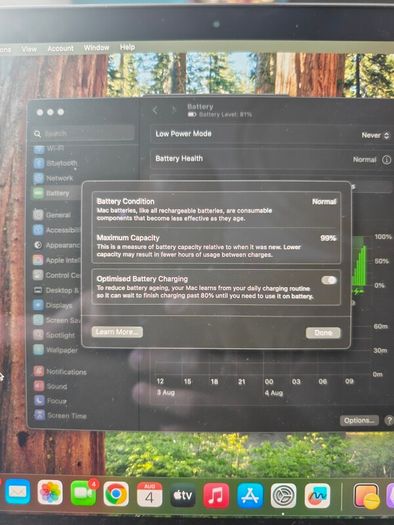Open Sound settings in sidebar
This screenshot has height=525, width=394.
[51, 386]
